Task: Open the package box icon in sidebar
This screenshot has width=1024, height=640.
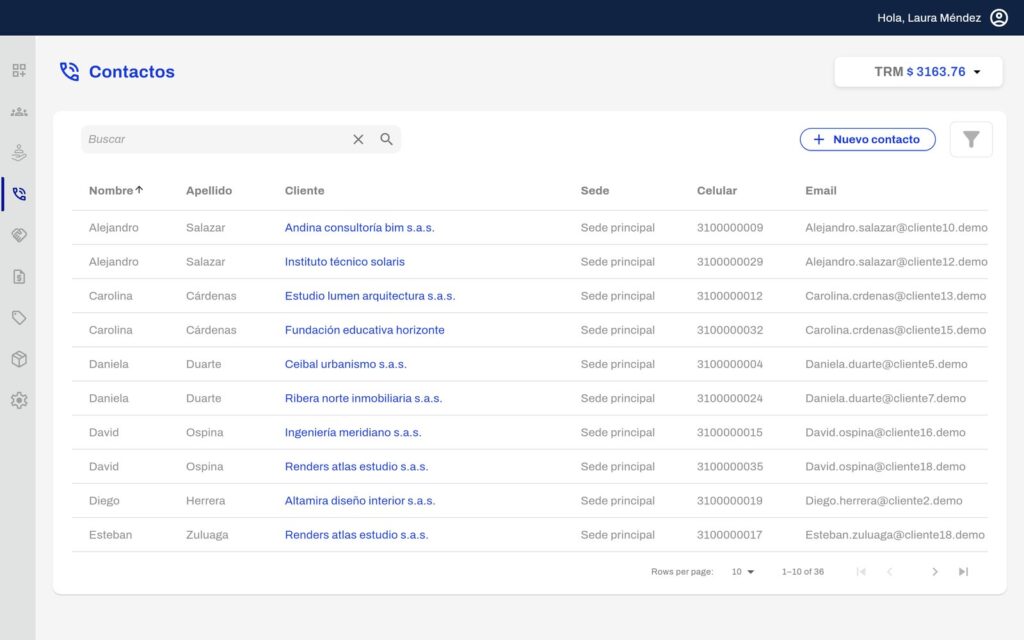Action: click(x=19, y=359)
